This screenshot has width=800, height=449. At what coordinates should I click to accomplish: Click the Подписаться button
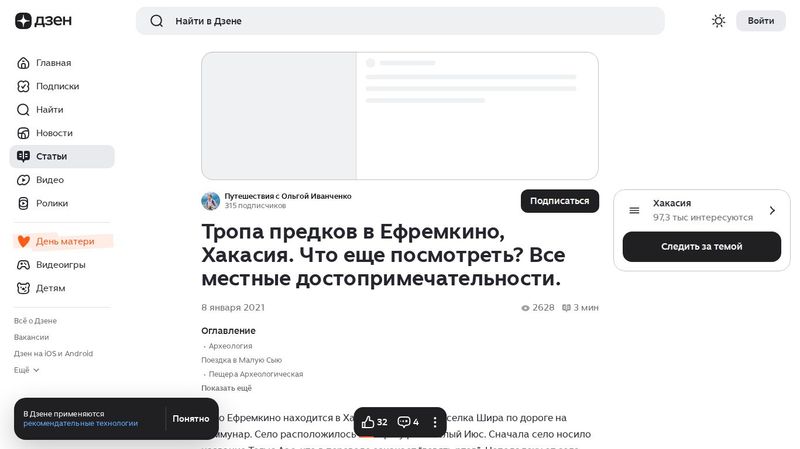tap(559, 201)
